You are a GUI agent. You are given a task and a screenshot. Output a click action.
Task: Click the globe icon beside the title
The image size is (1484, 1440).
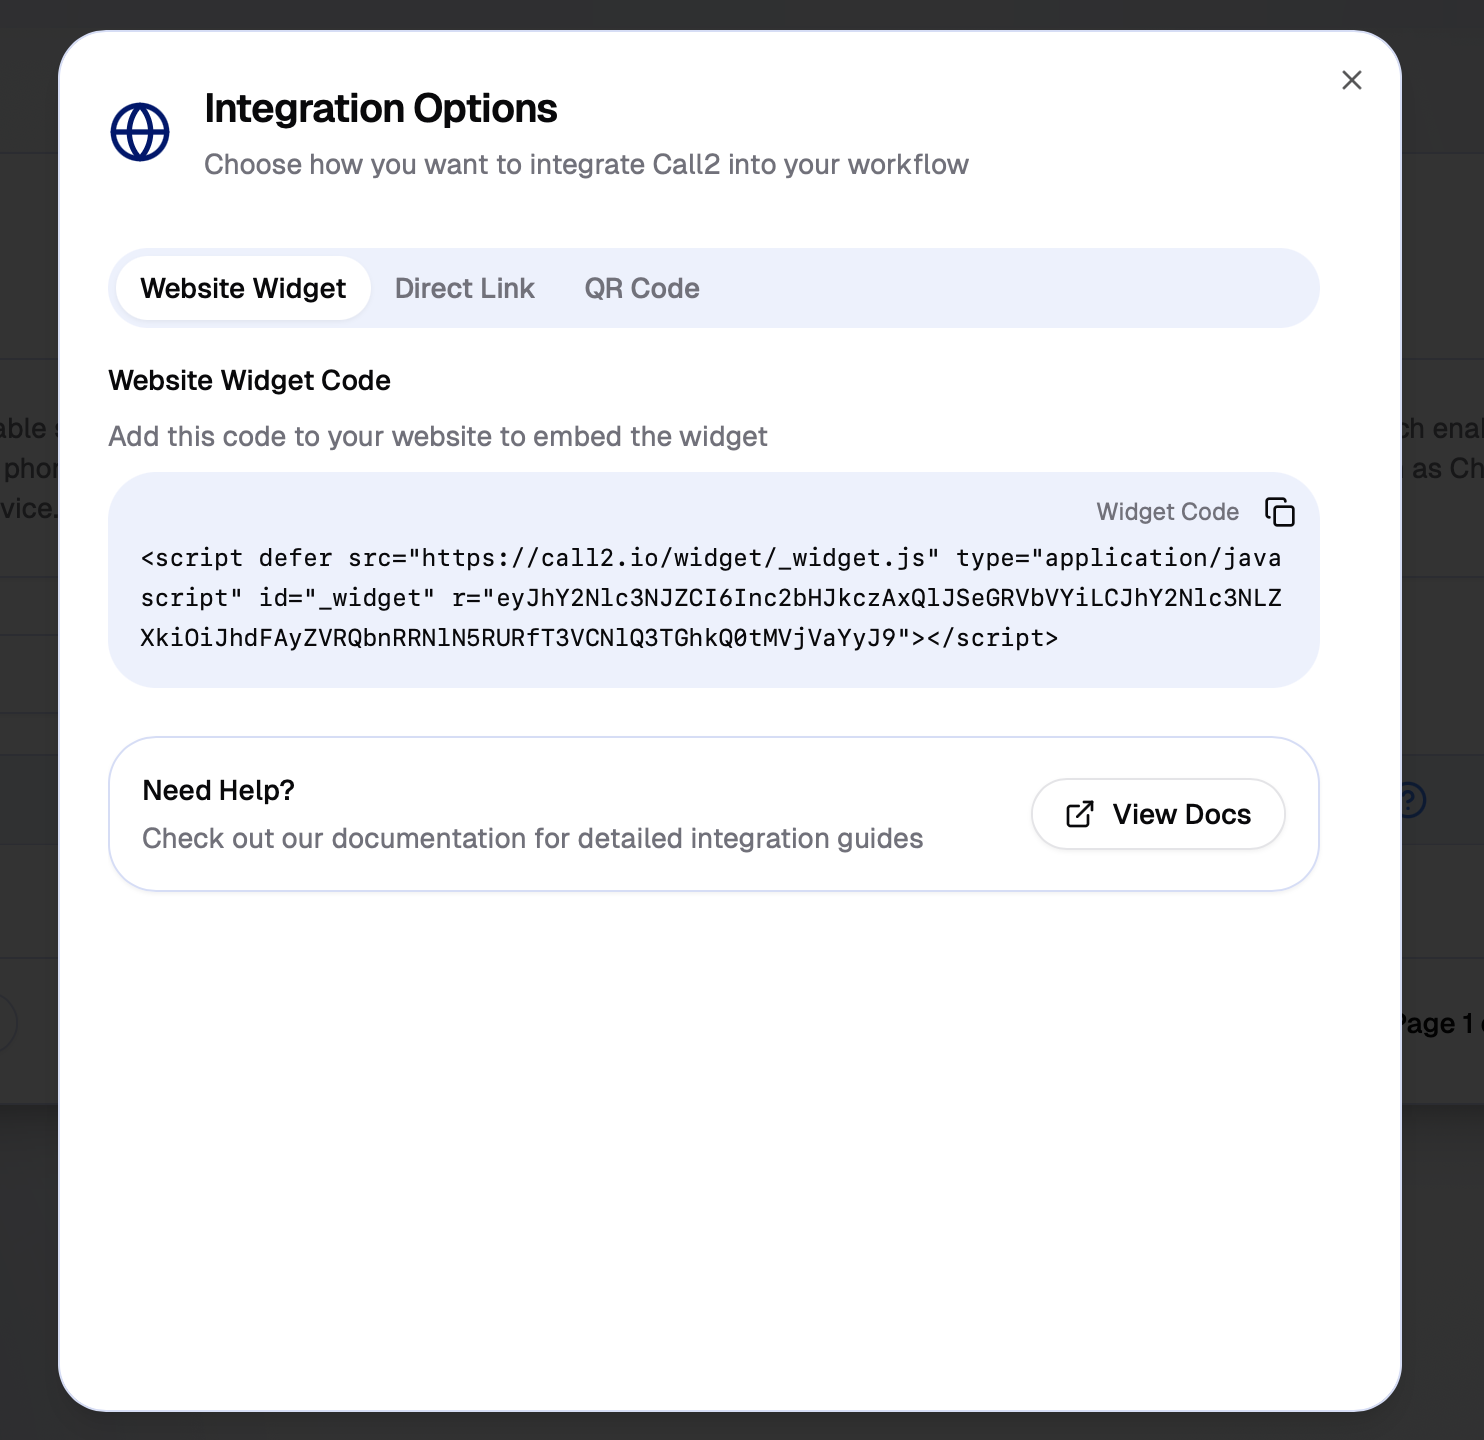[x=140, y=132]
